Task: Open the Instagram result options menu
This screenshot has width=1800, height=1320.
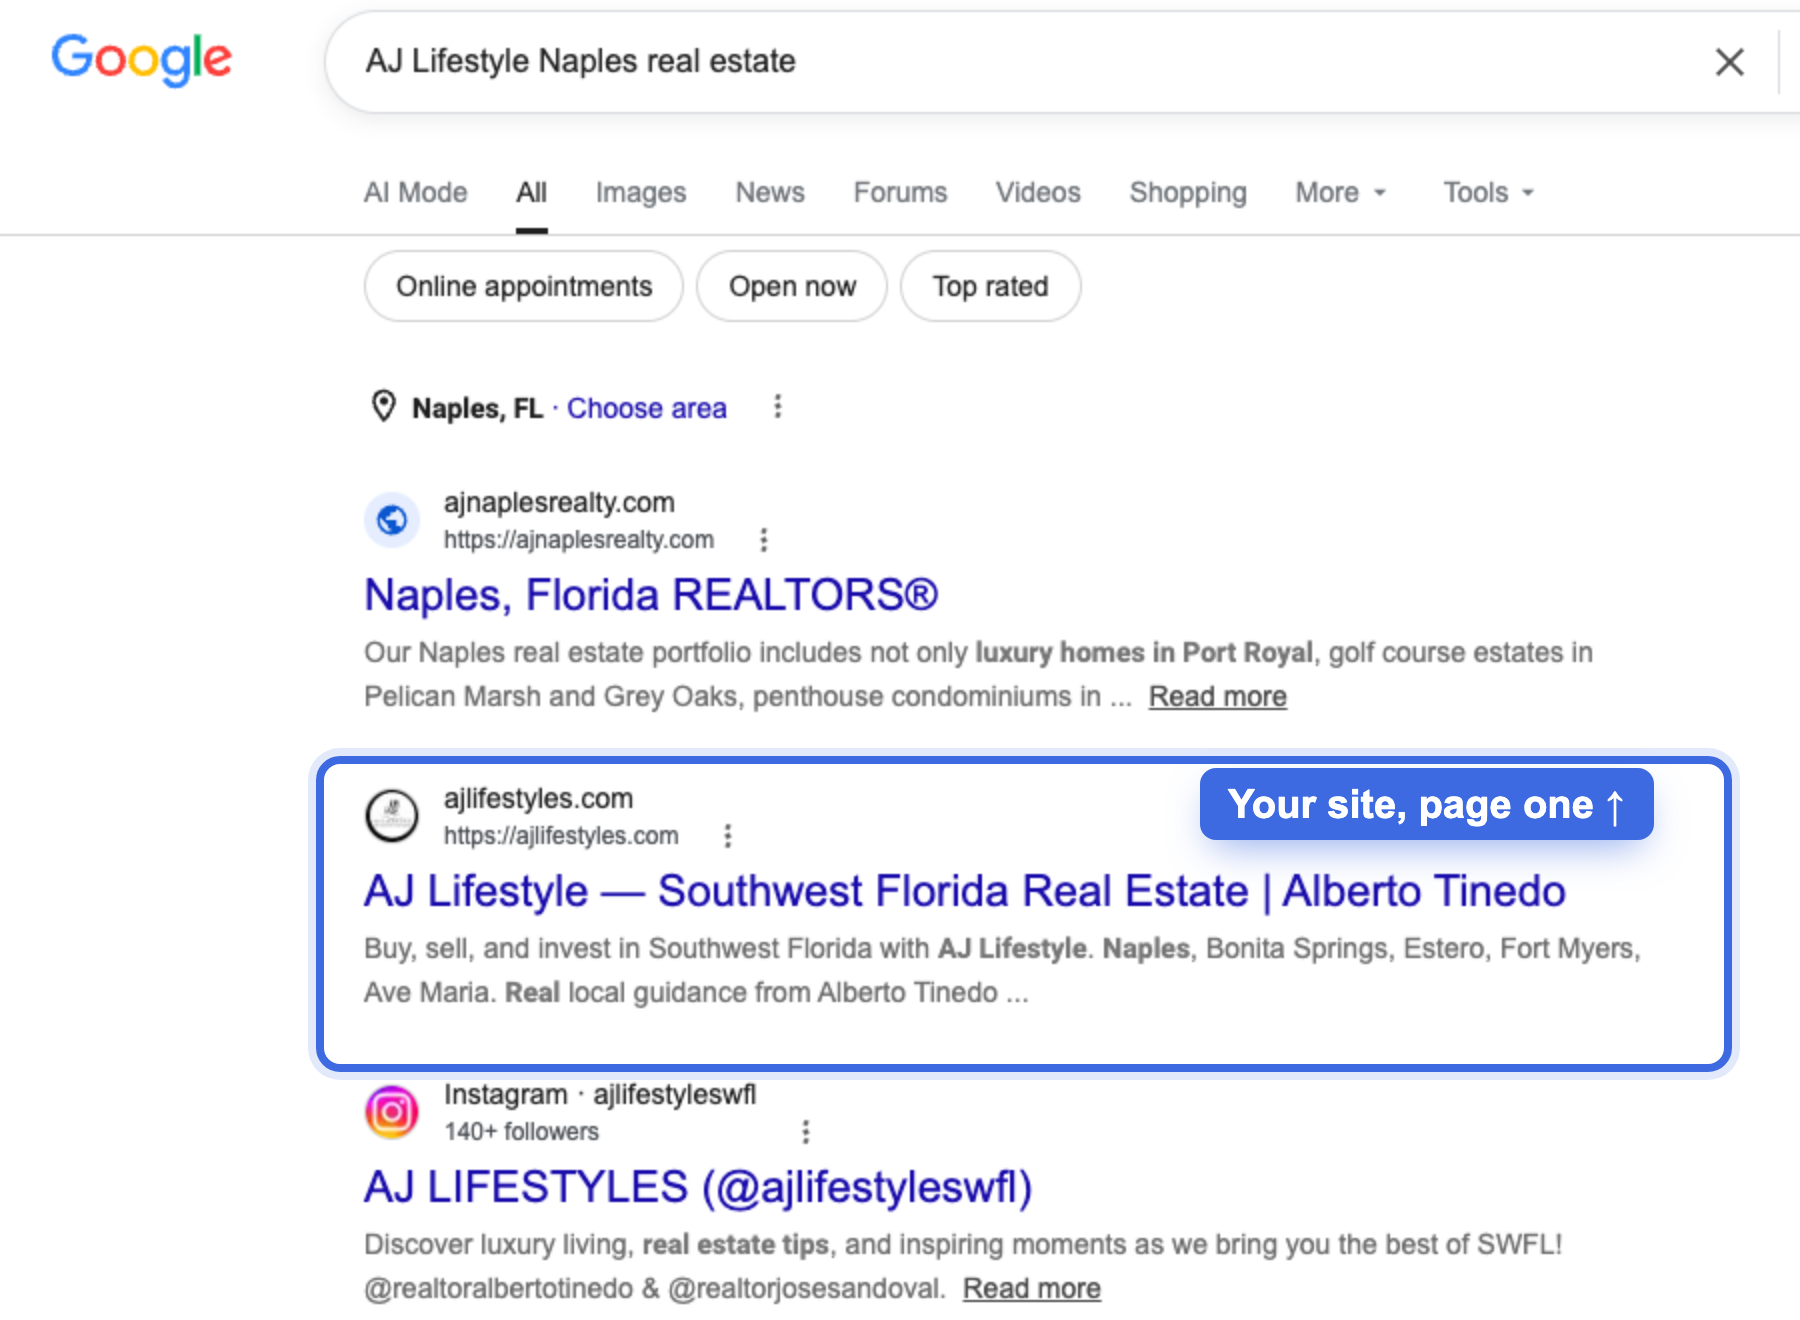Action: 806,1132
